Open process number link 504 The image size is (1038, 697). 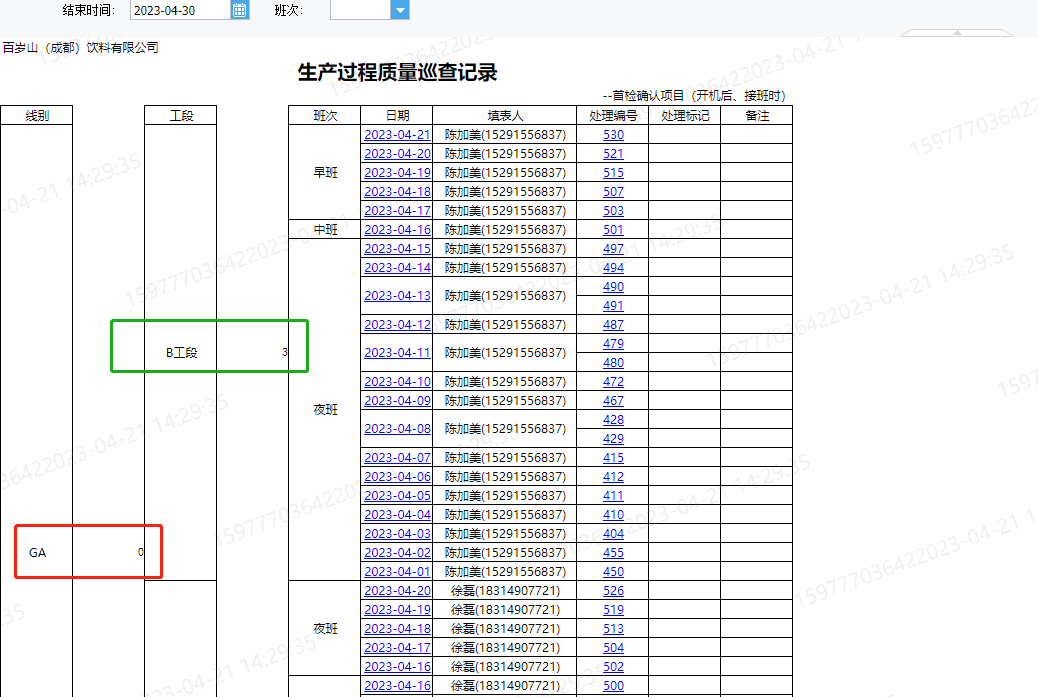pyautogui.click(x=613, y=648)
